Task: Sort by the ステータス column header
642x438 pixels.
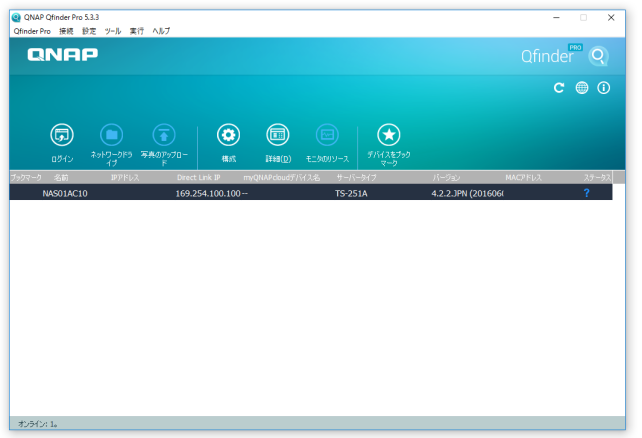Action: tap(597, 178)
